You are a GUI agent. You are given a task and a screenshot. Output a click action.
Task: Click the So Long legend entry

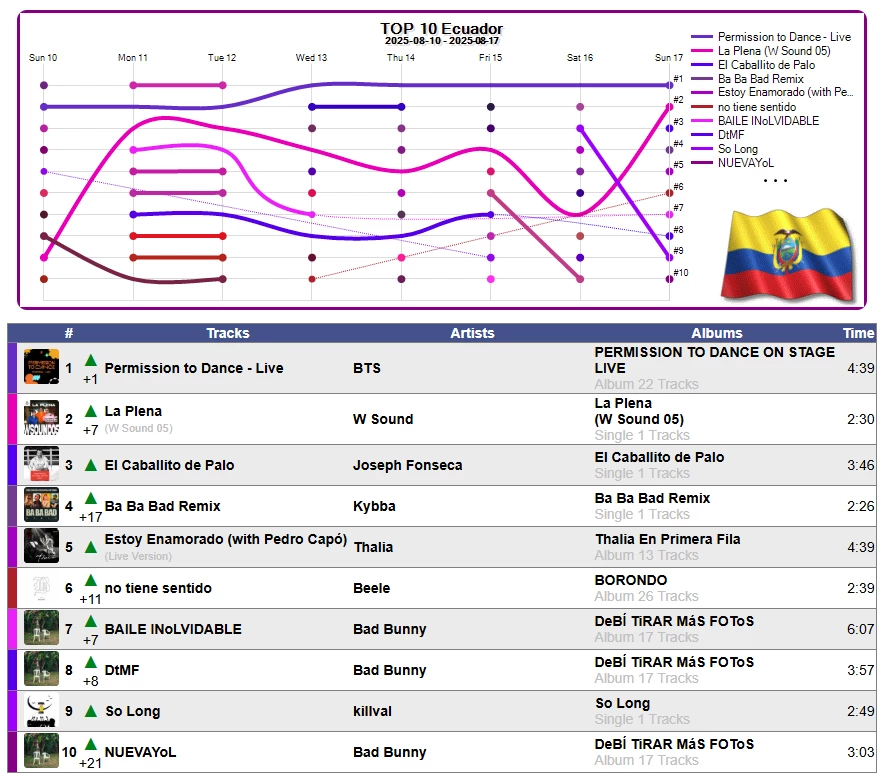pos(724,149)
